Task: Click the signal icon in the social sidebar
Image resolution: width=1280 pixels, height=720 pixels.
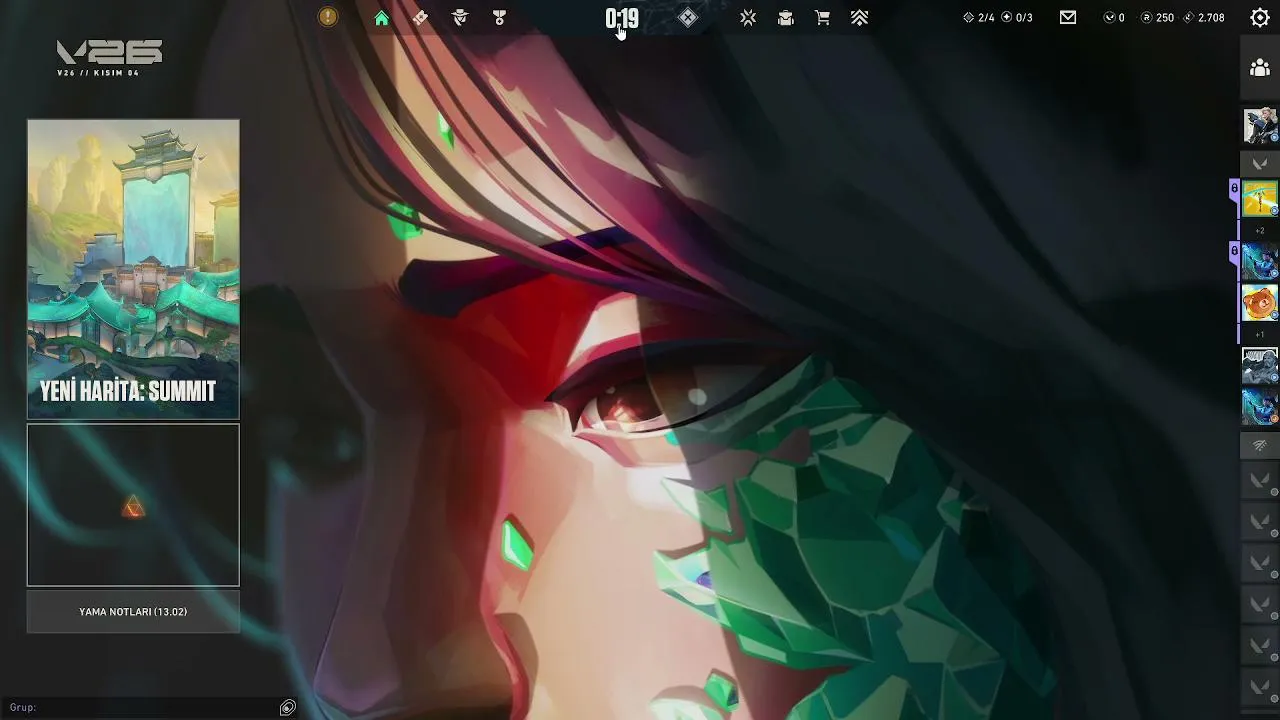Action: tap(1260, 446)
